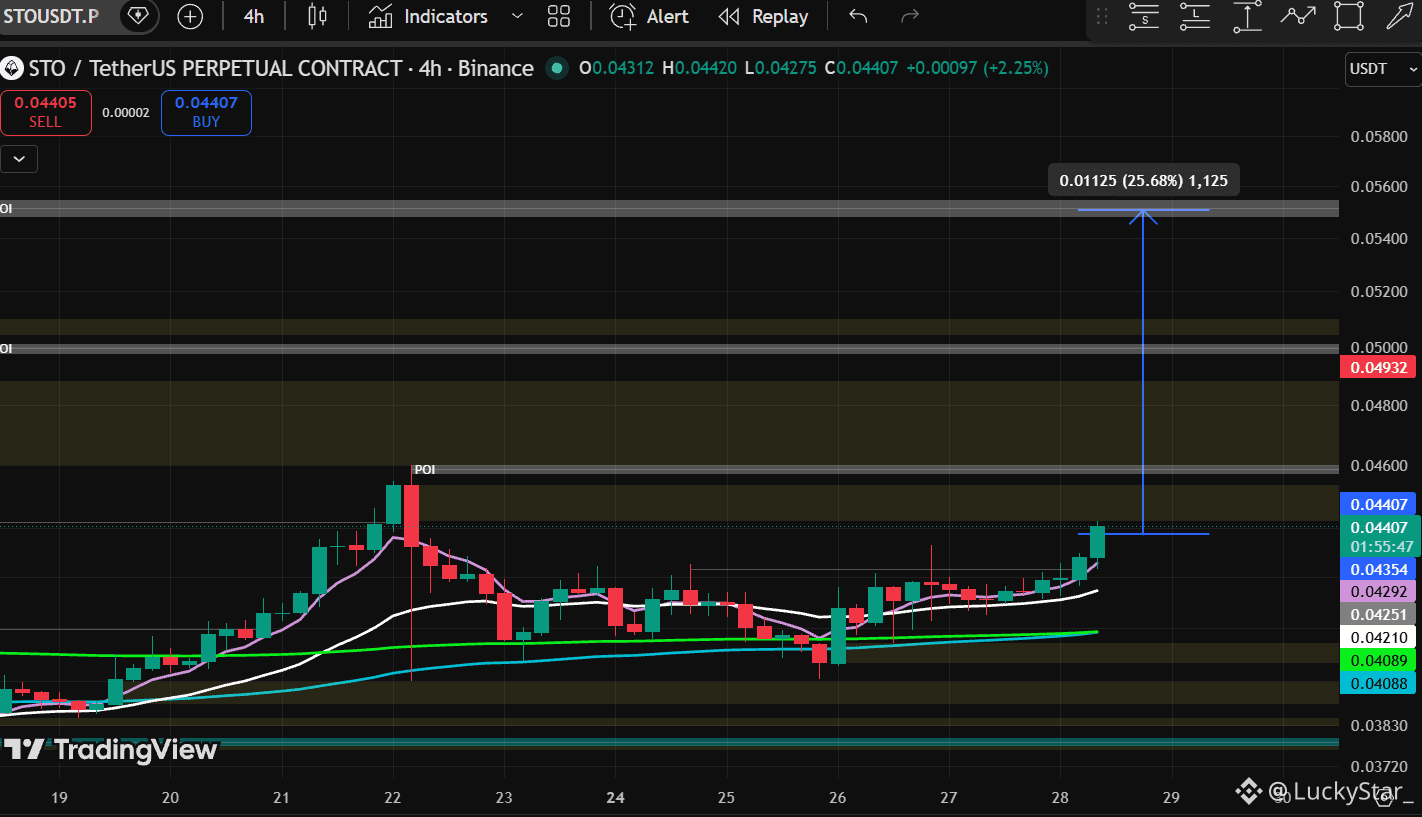
Task: Click the green 0.04089 moving average label
Action: 1379,660
